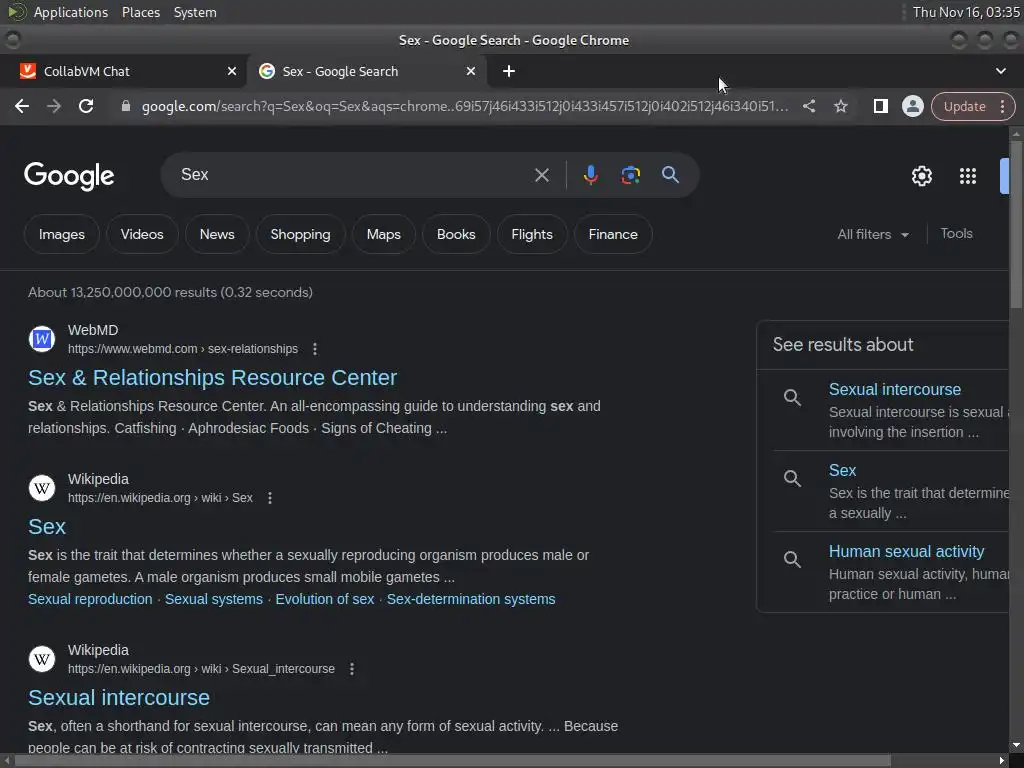Open the Places menu
Image resolution: width=1024 pixels, height=768 pixels.
pos(140,12)
